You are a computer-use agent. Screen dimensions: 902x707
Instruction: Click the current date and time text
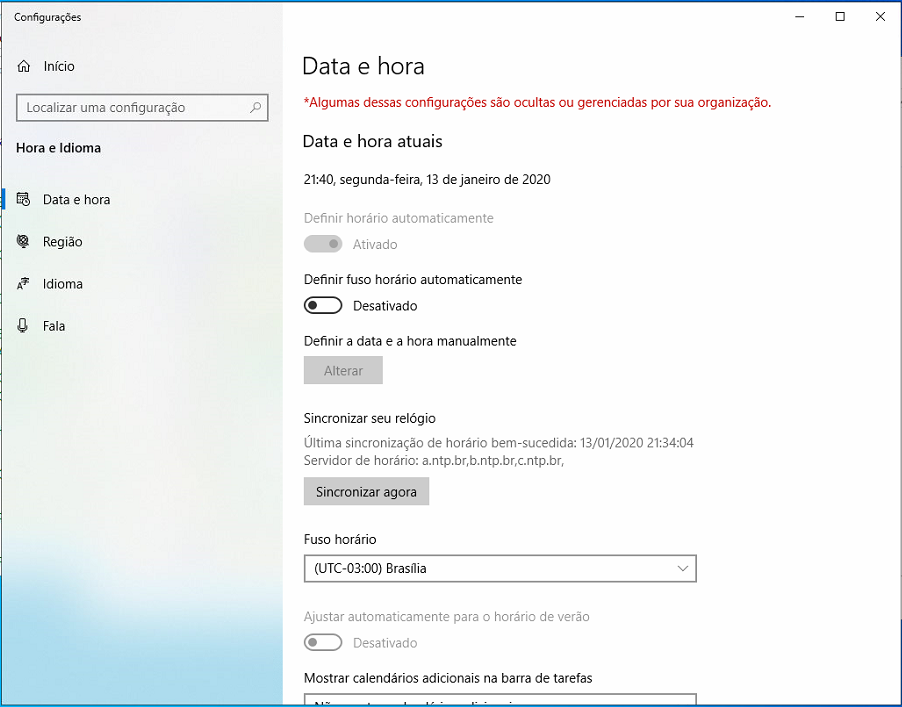(x=427, y=179)
